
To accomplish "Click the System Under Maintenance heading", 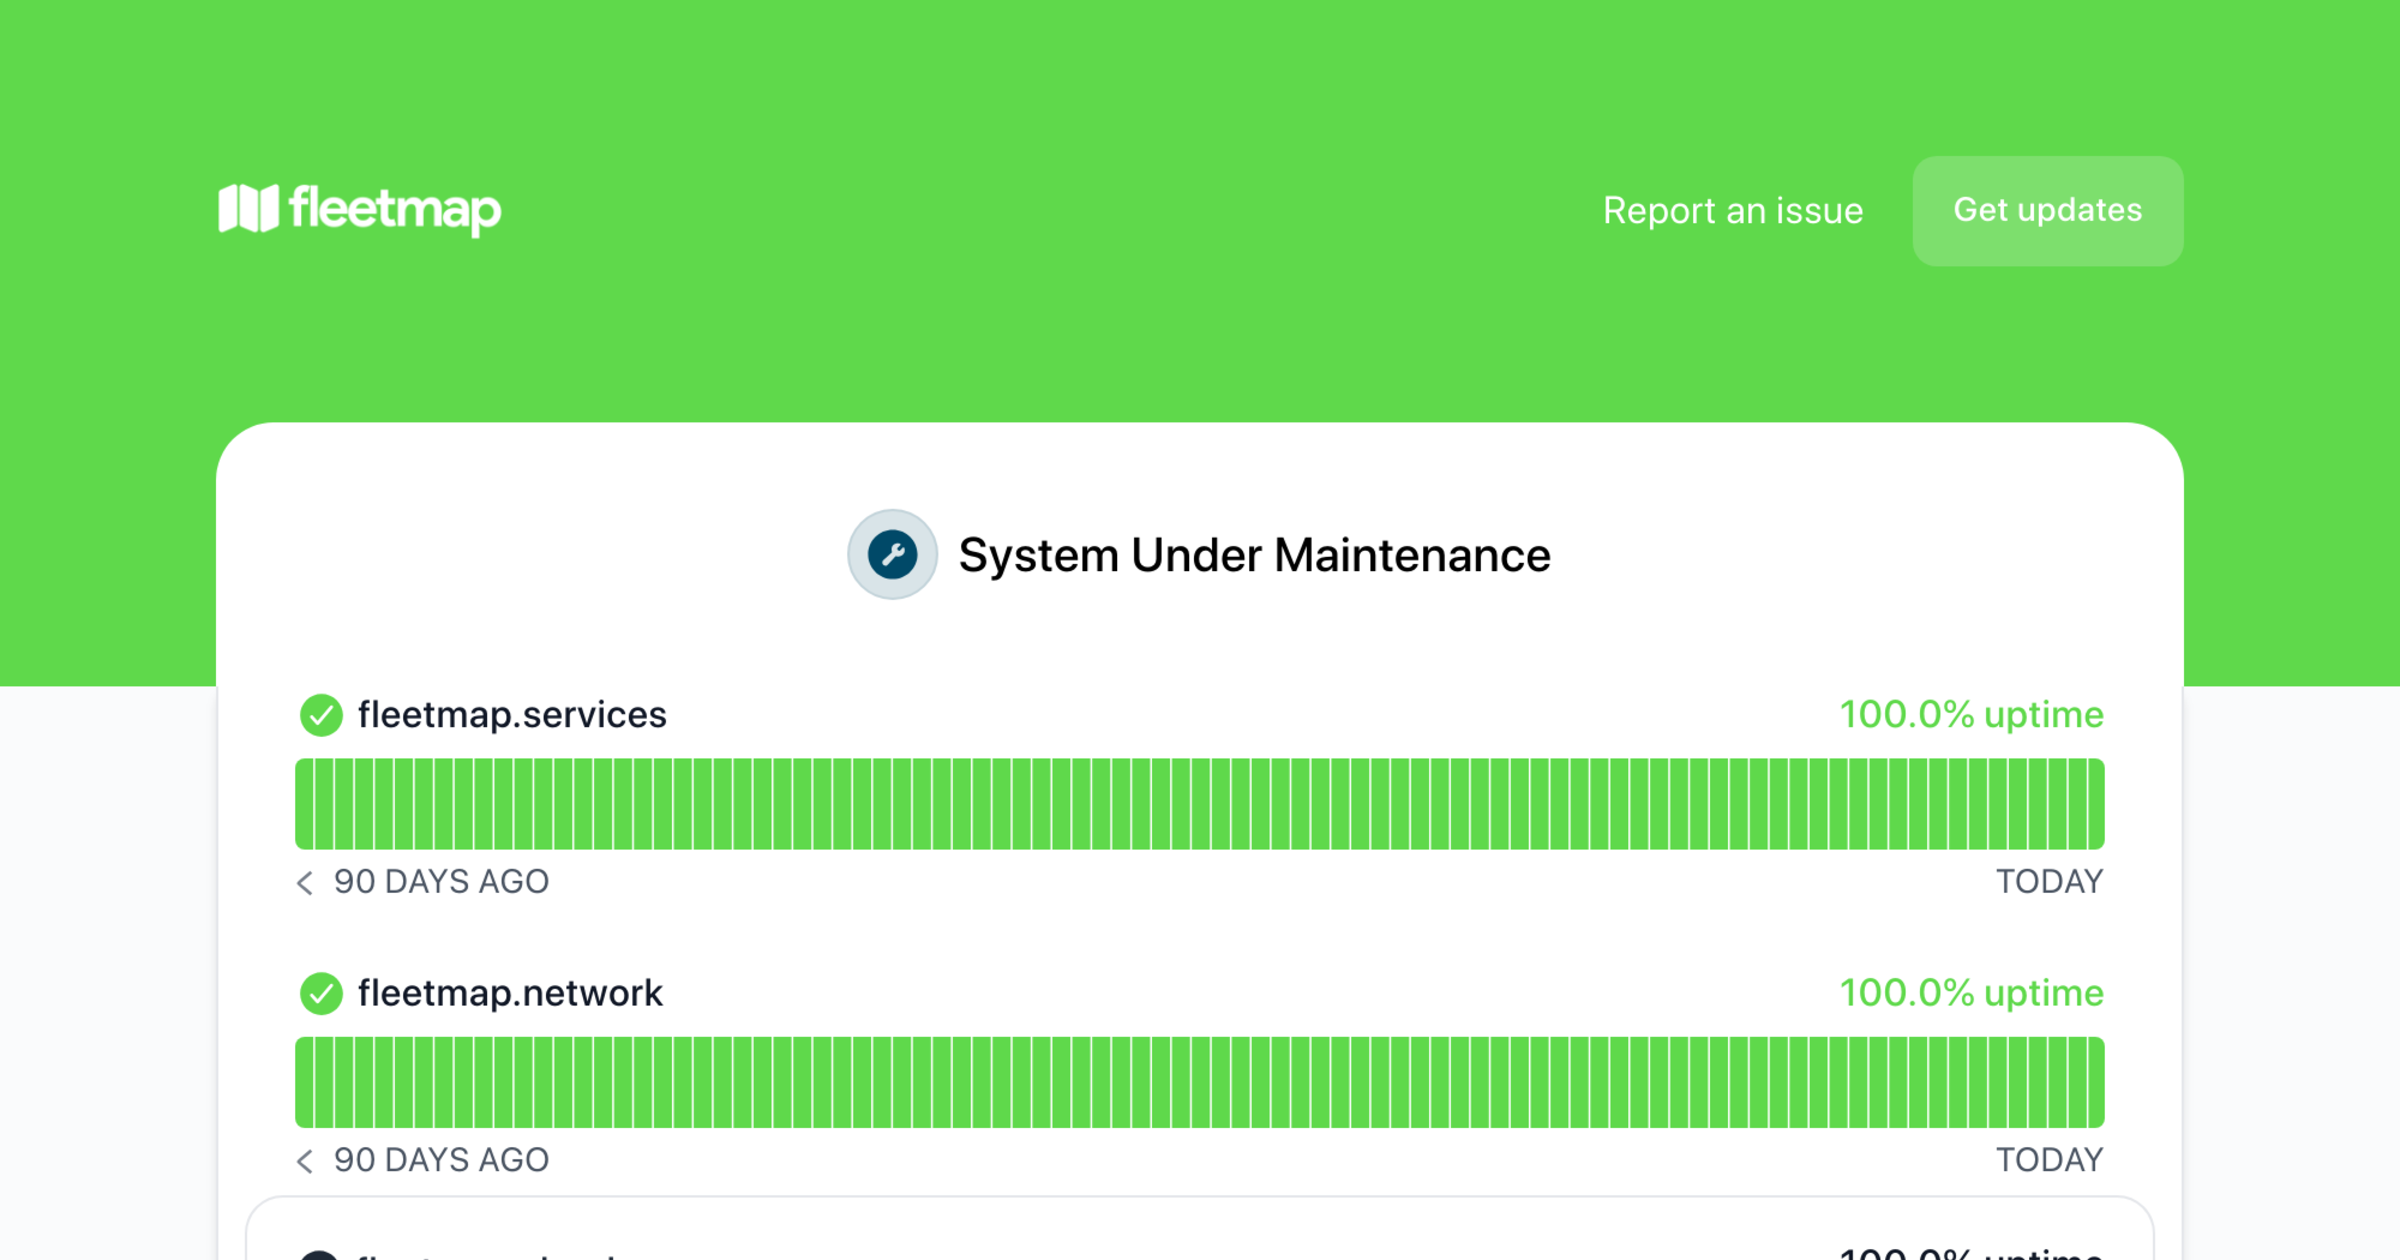I will (1254, 556).
